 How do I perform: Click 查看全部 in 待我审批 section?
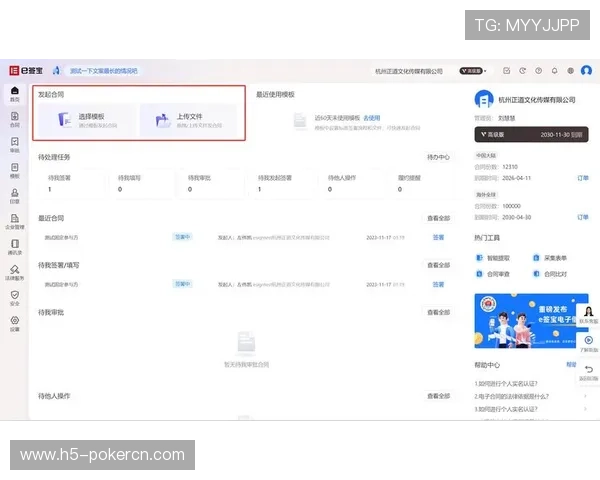click(x=439, y=312)
